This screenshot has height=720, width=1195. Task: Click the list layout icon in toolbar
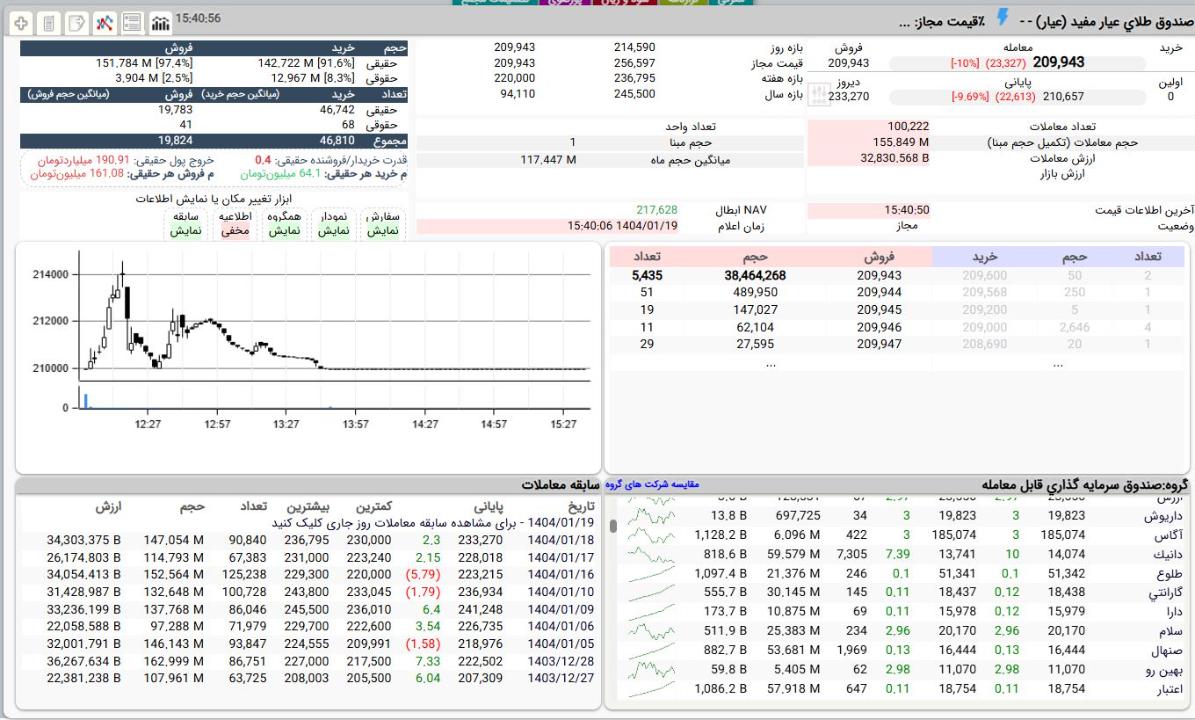click(132, 21)
